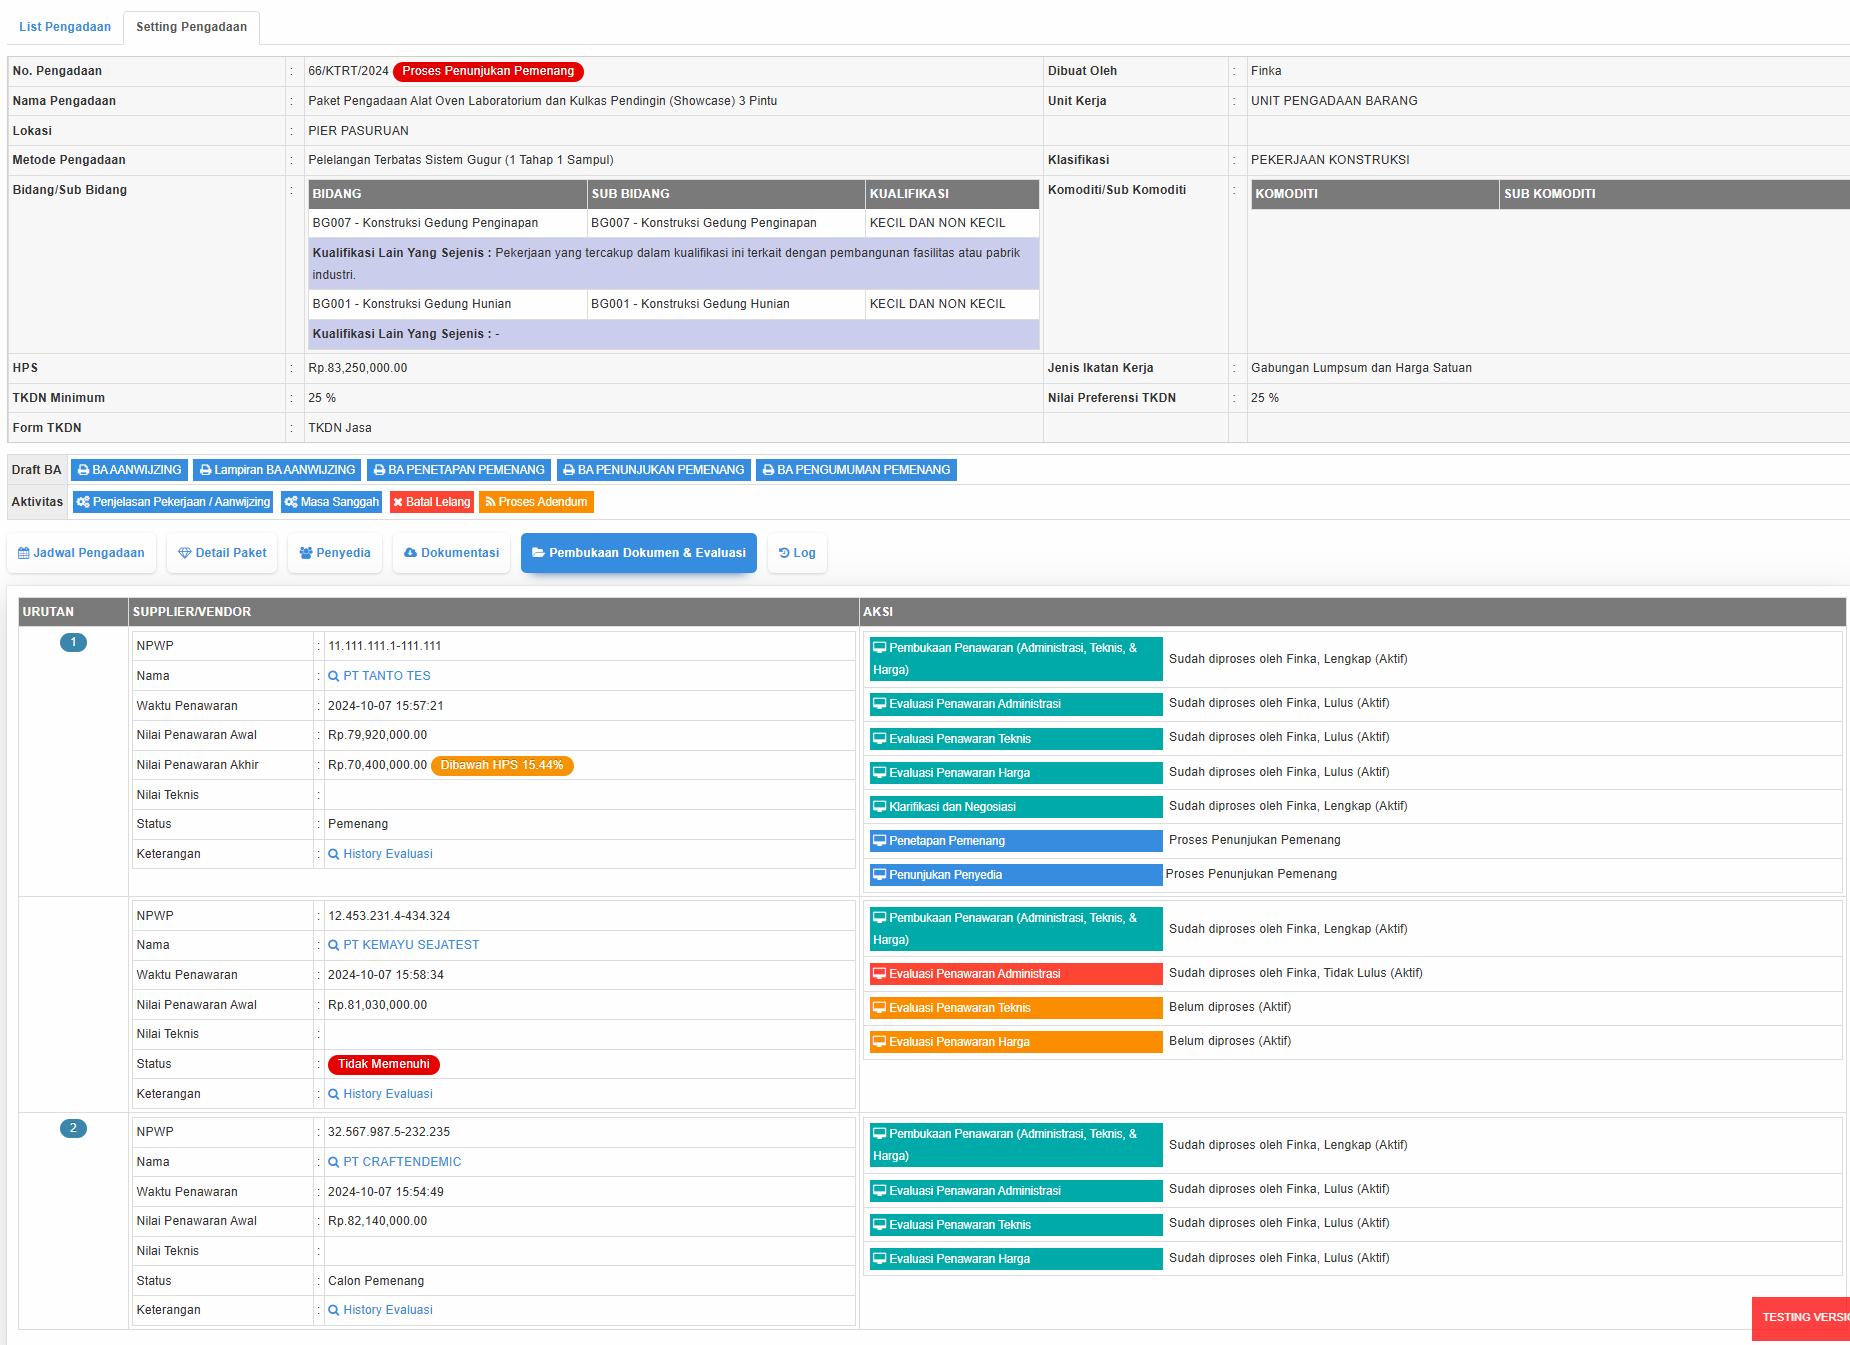1850x1345 pixels.
Task: Click the Batal Lelang button
Action: coord(431,502)
